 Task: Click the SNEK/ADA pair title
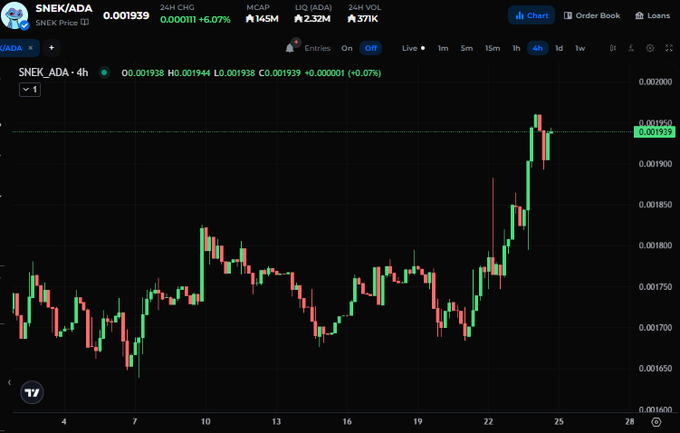point(64,8)
